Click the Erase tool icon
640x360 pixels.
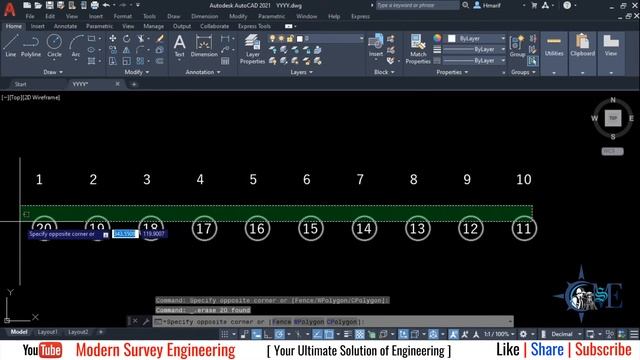click(160, 38)
